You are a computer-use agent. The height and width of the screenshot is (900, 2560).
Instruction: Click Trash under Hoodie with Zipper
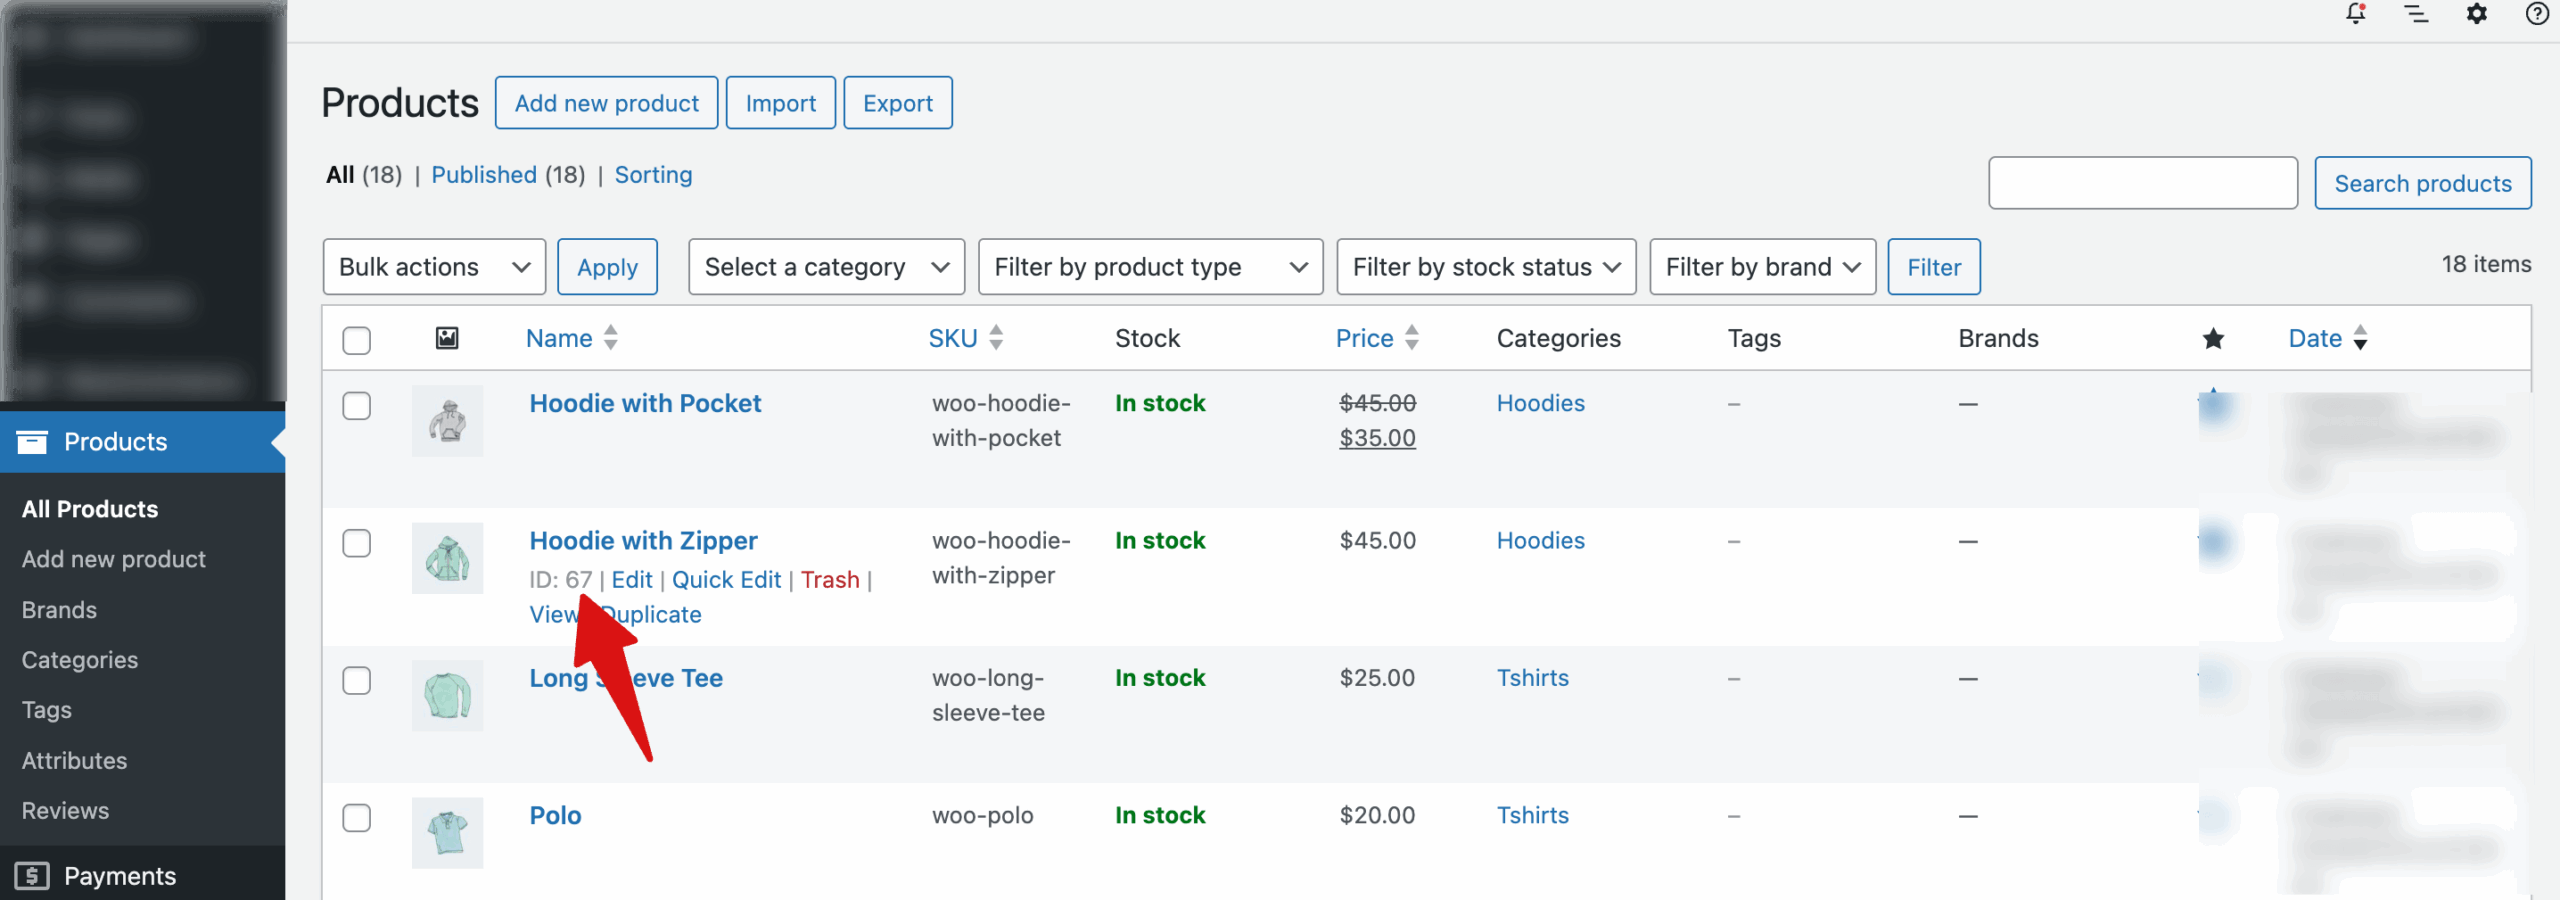[x=830, y=580]
